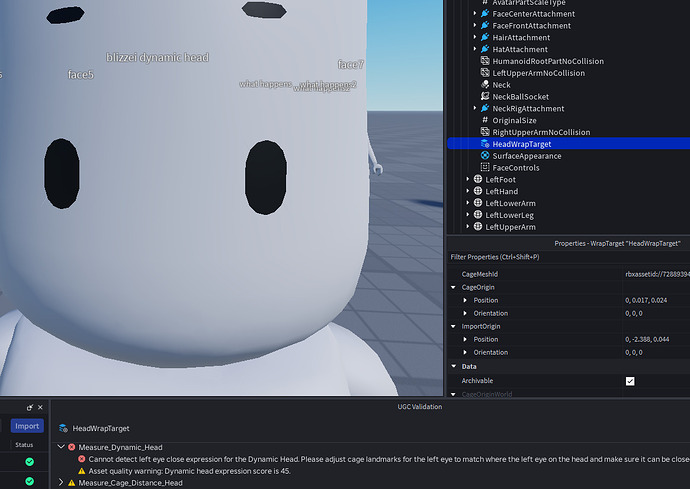Select FaceControls in the Explorer

pyautogui.click(x=516, y=168)
